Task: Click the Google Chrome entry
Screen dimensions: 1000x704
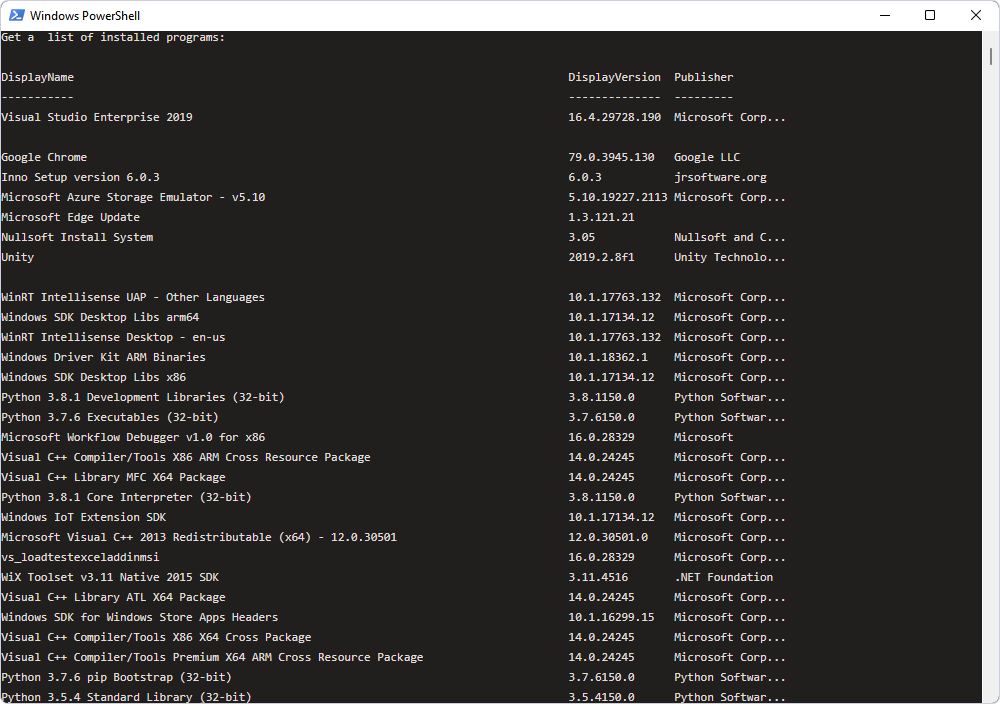Action: (44, 158)
